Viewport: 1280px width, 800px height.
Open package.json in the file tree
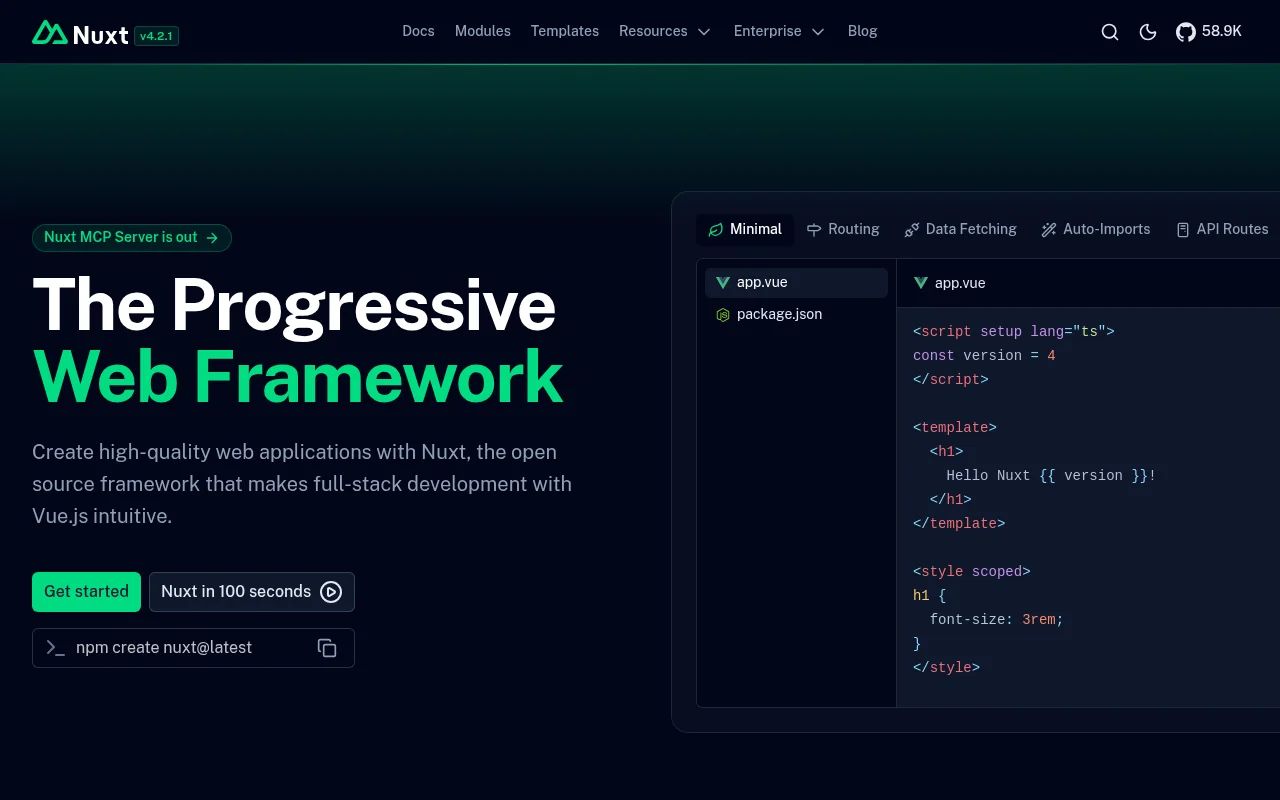pyautogui.click(x=778, y=314)
